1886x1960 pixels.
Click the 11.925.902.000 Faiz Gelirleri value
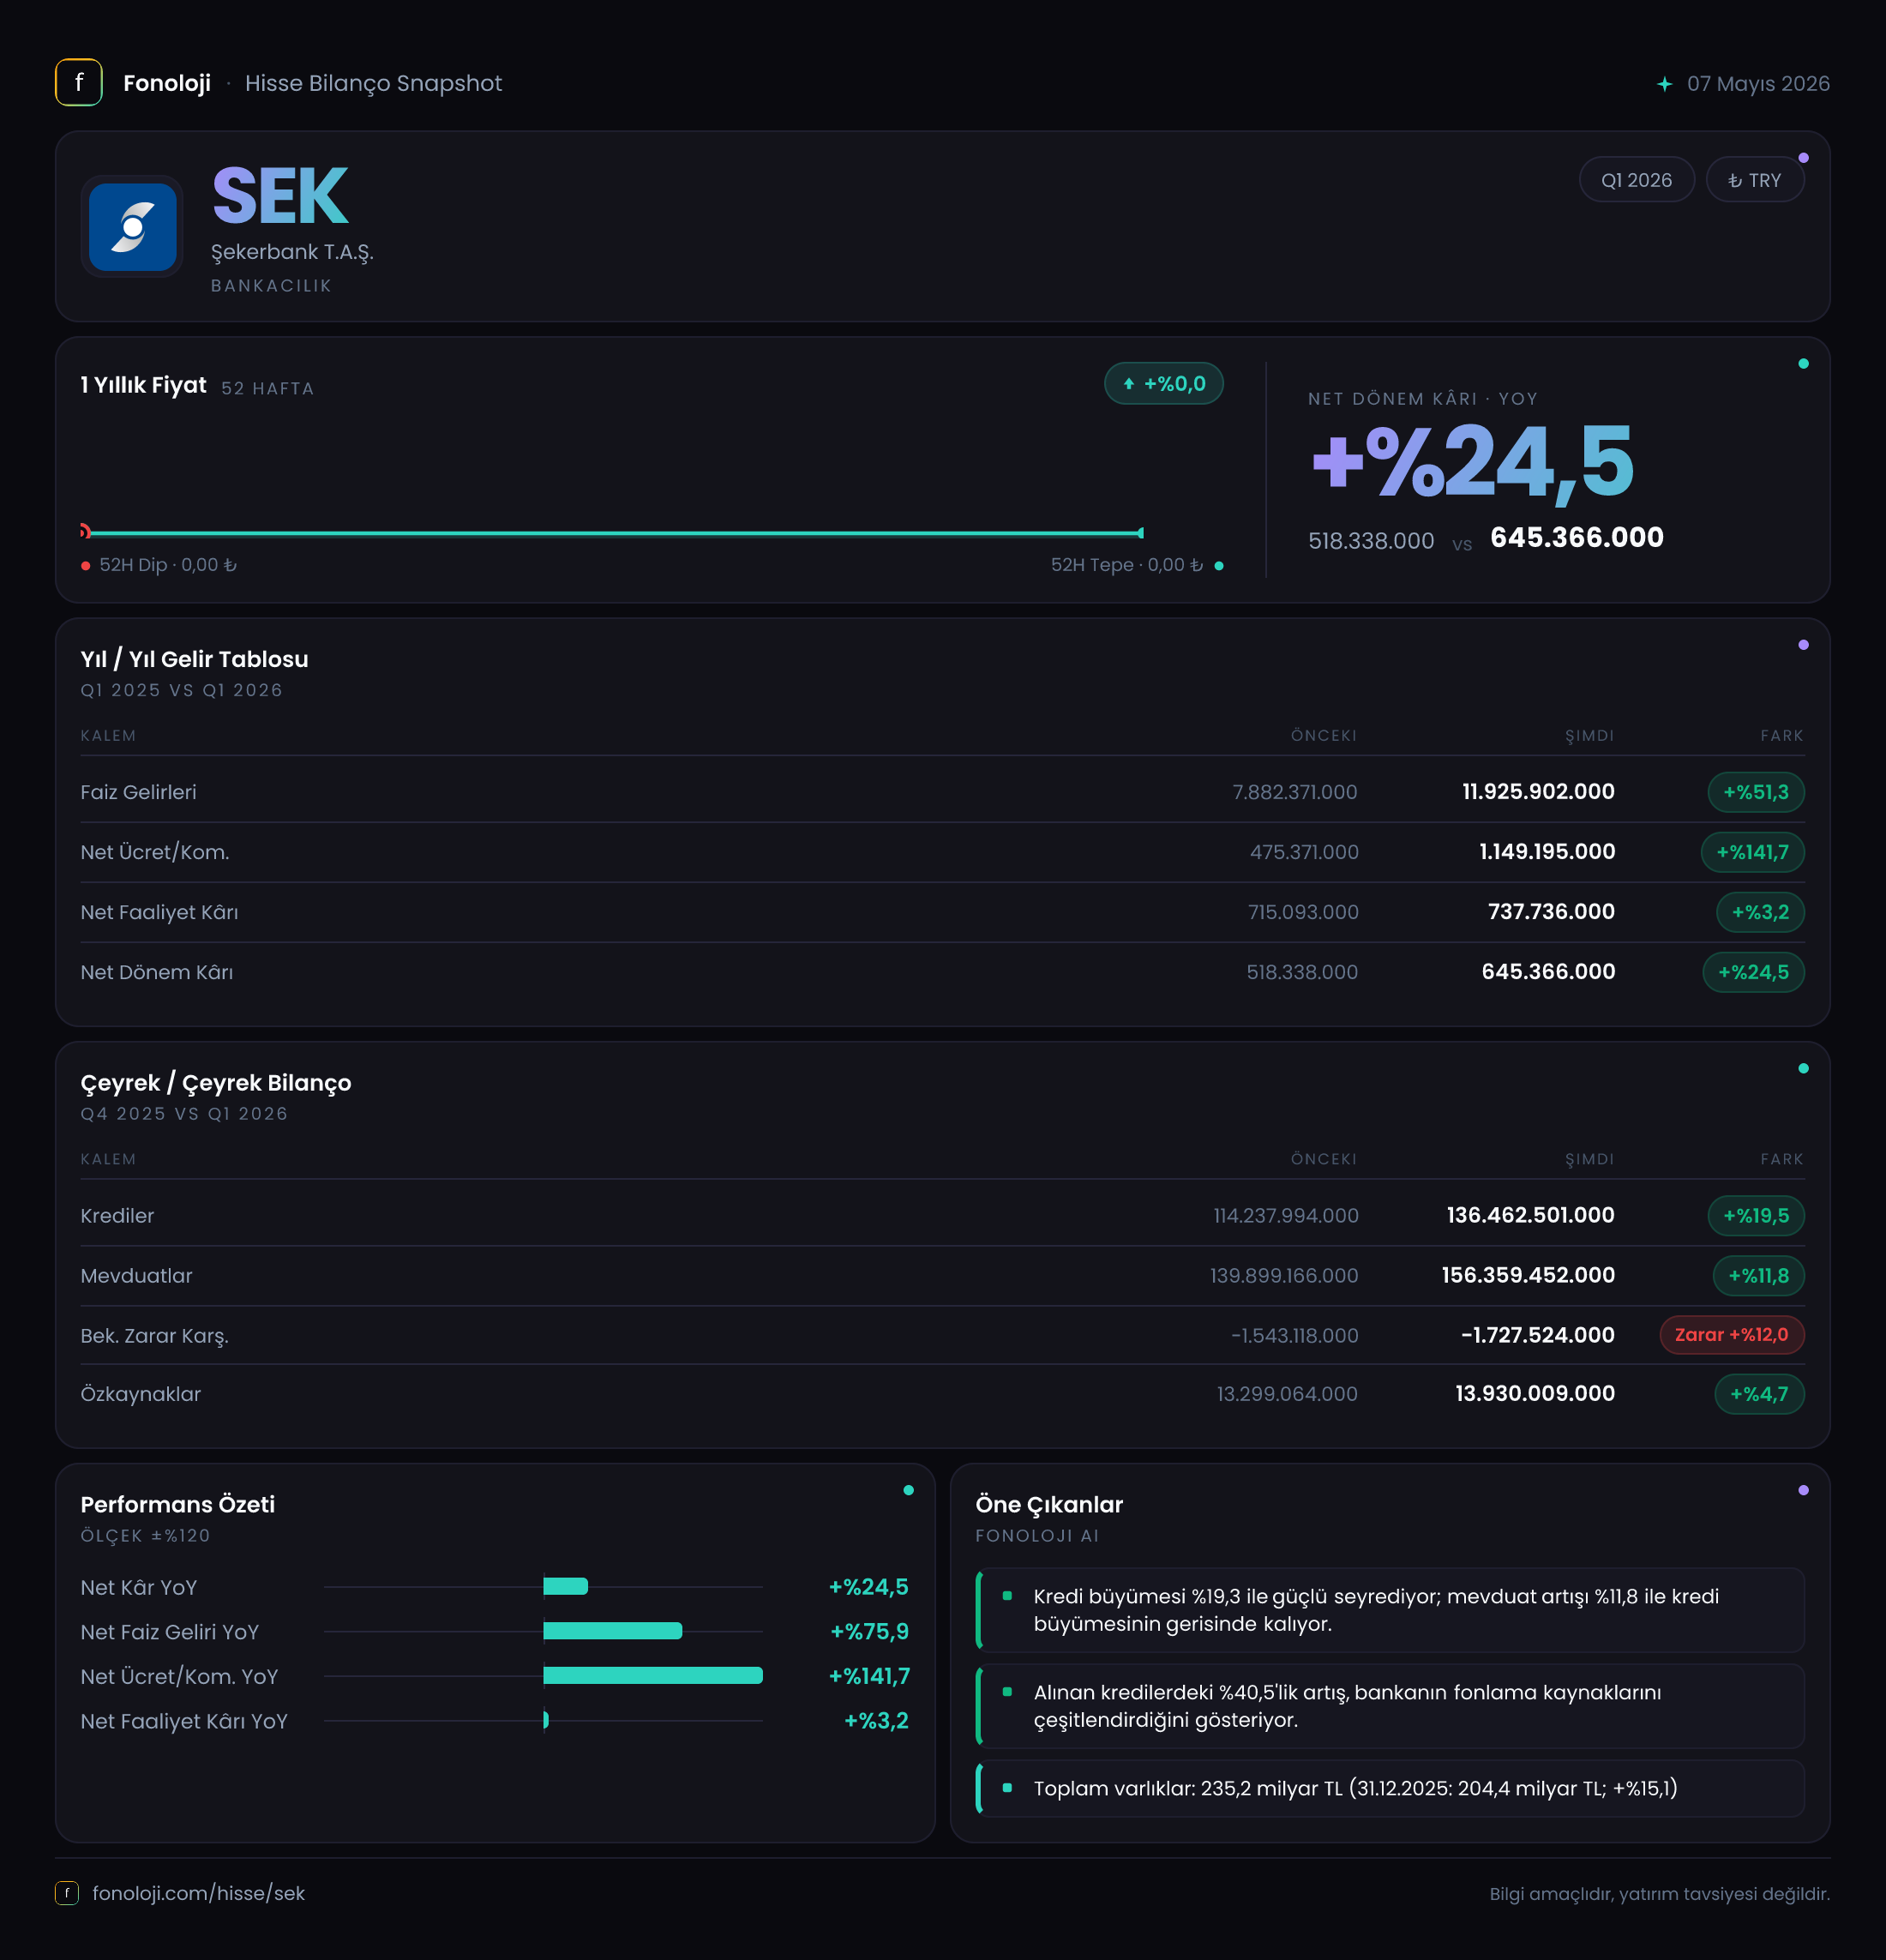(x=1538, y=792)
